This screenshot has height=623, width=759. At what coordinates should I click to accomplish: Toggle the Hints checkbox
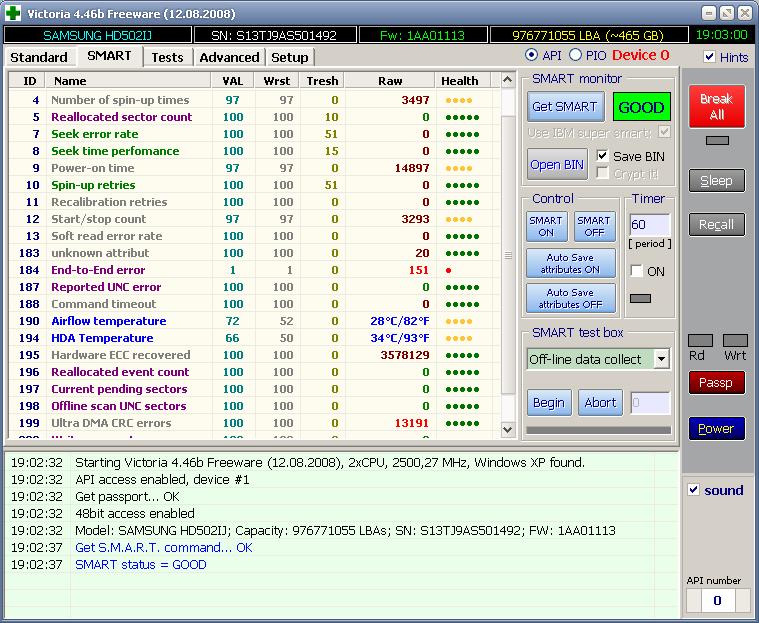(710, 57)
